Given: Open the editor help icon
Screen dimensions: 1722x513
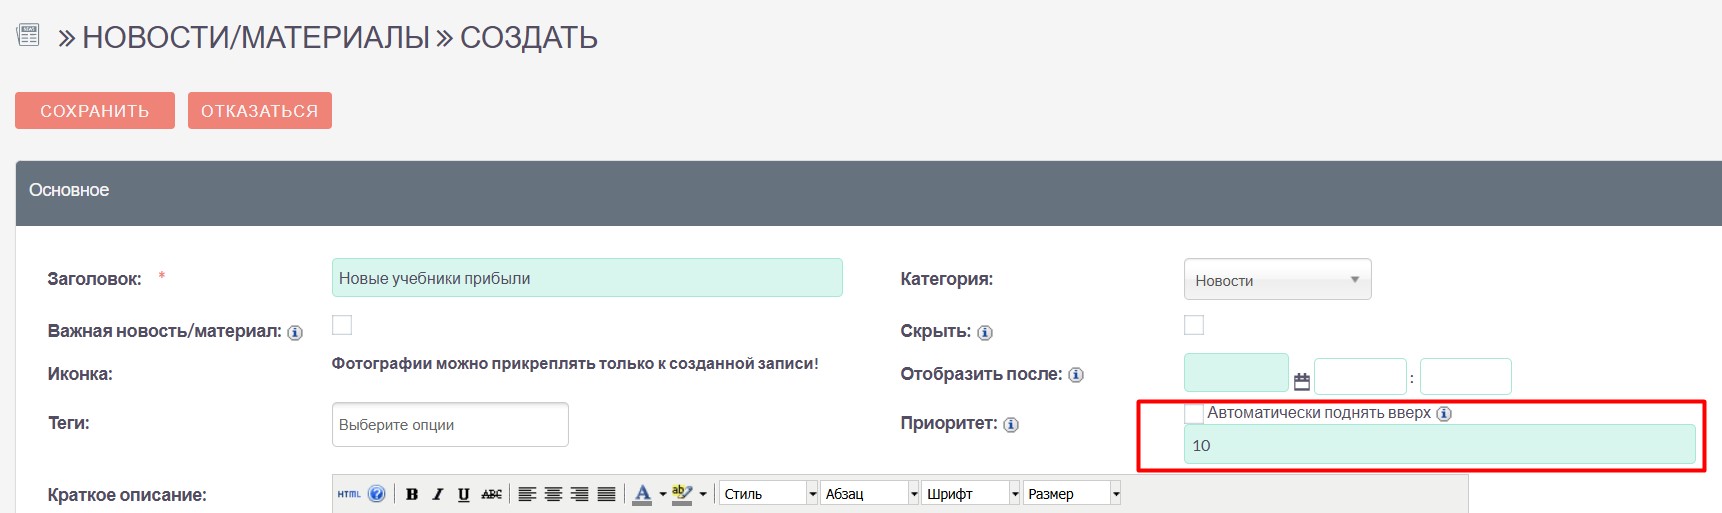Looking at the screenshot, I should click(x=376, y=494).
